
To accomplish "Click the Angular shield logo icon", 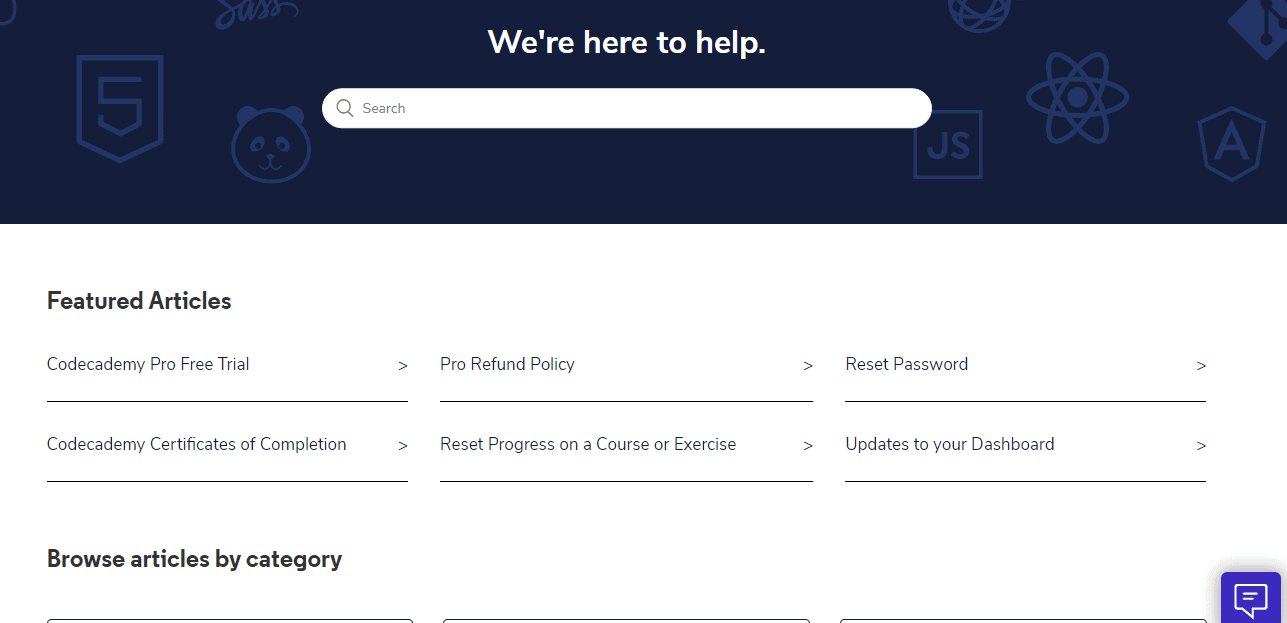I will pos(1231,145).
